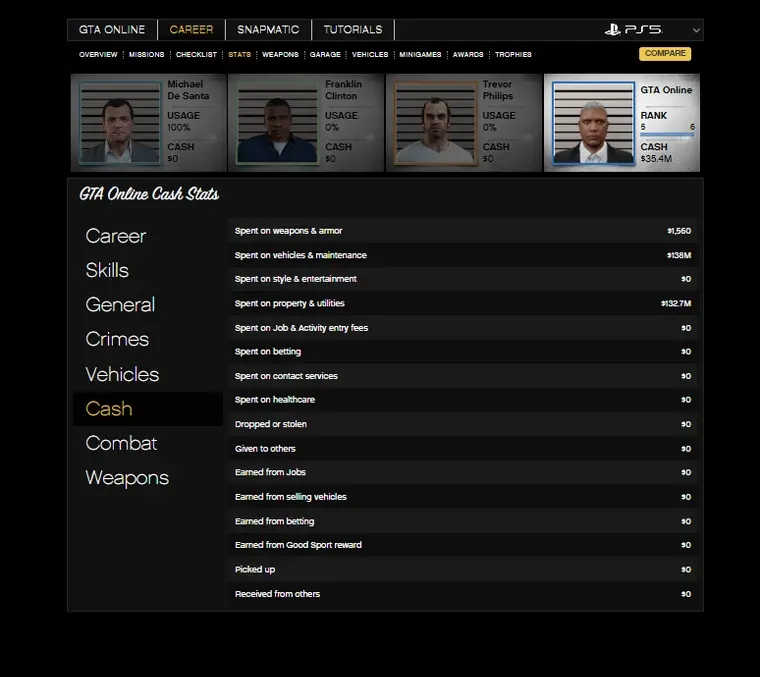
Task: Select Franklin Clinton's mugshot
Action: (x=277, y=123)
